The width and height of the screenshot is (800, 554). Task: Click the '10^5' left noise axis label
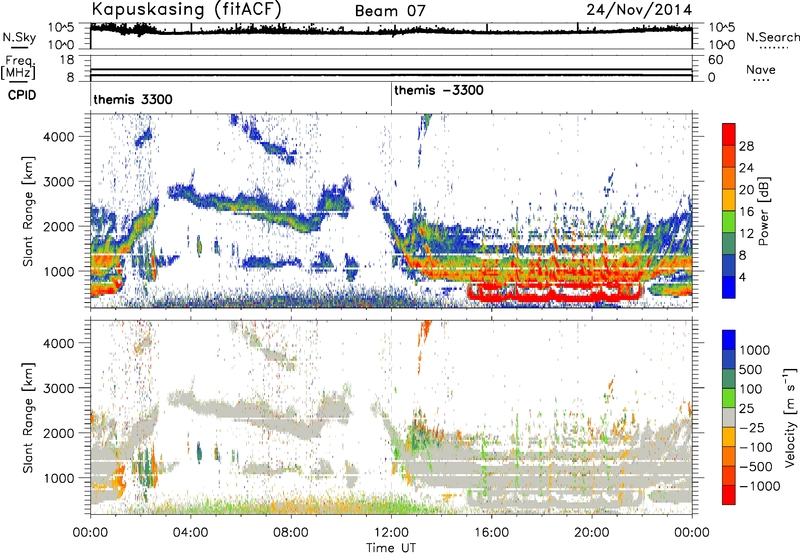[61, 28]
